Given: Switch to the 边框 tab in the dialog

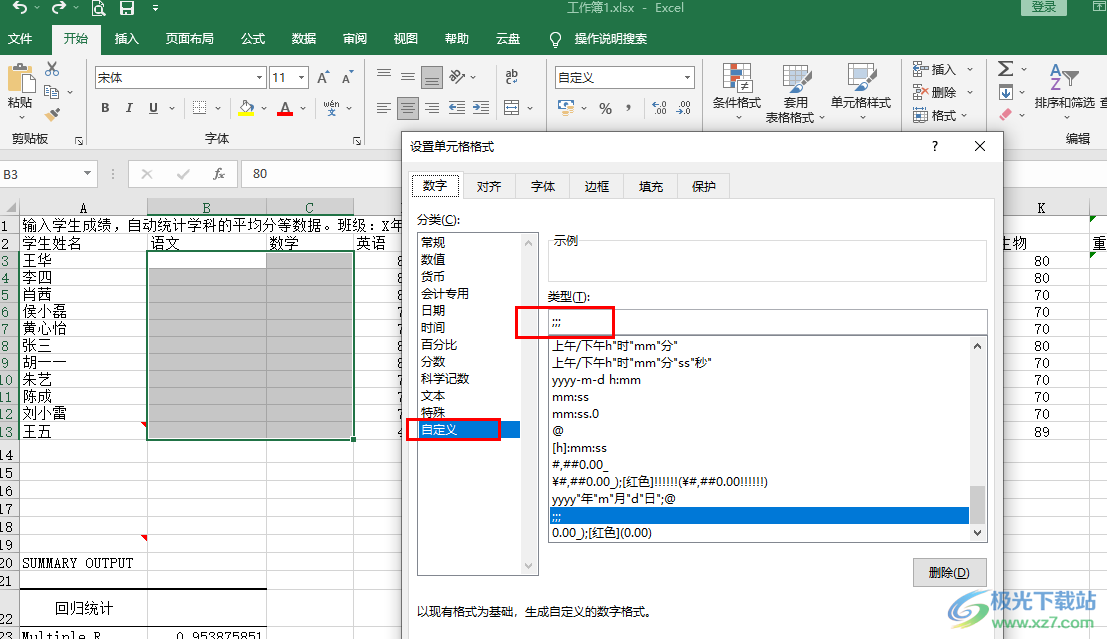Looking at the screenshot, I should coord(597,186).
